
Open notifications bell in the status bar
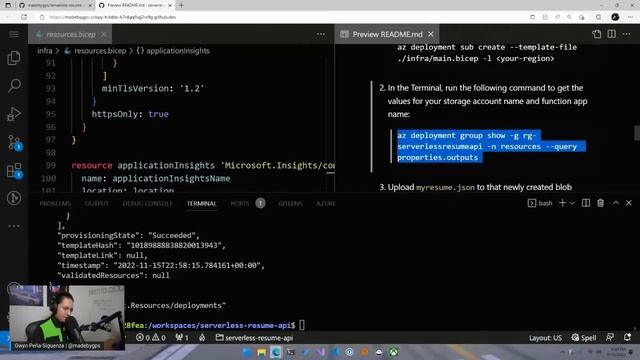(627, 338)
